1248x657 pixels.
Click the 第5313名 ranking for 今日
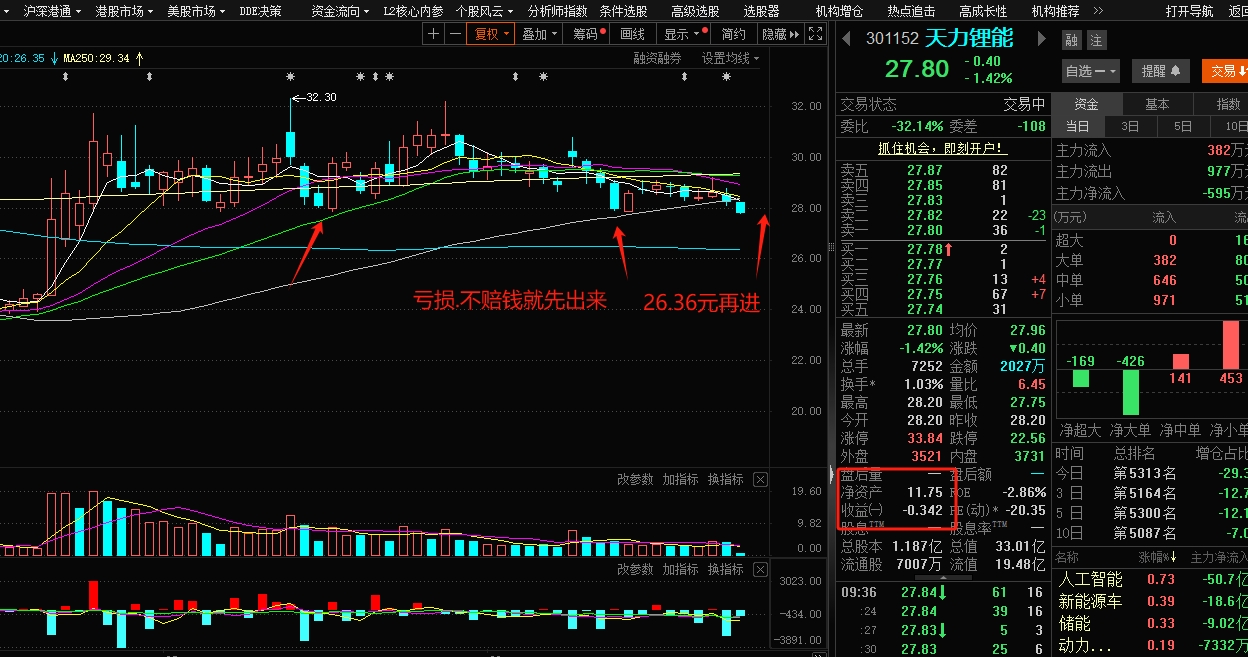(x=1145, y=473)
